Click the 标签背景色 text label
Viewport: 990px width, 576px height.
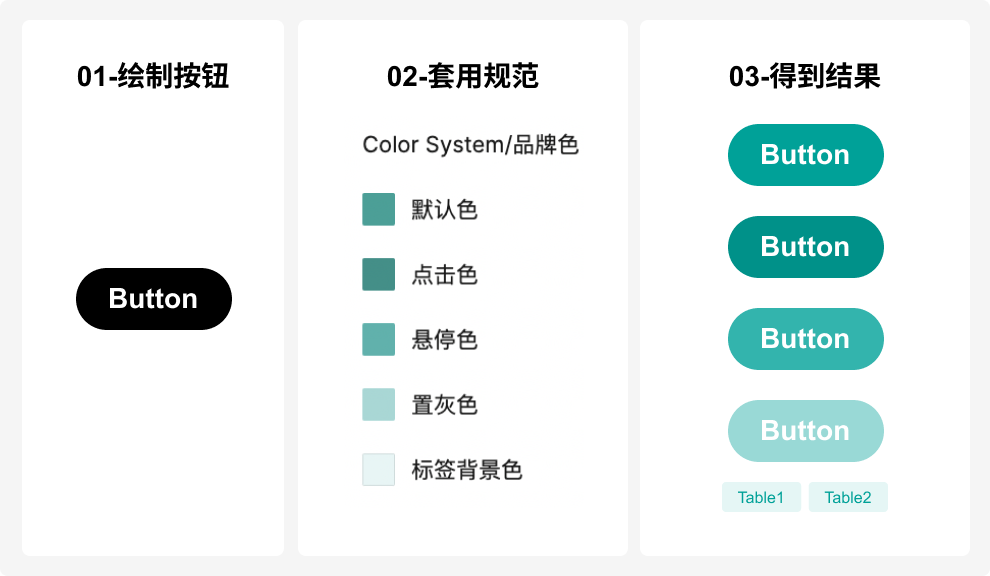467,469
